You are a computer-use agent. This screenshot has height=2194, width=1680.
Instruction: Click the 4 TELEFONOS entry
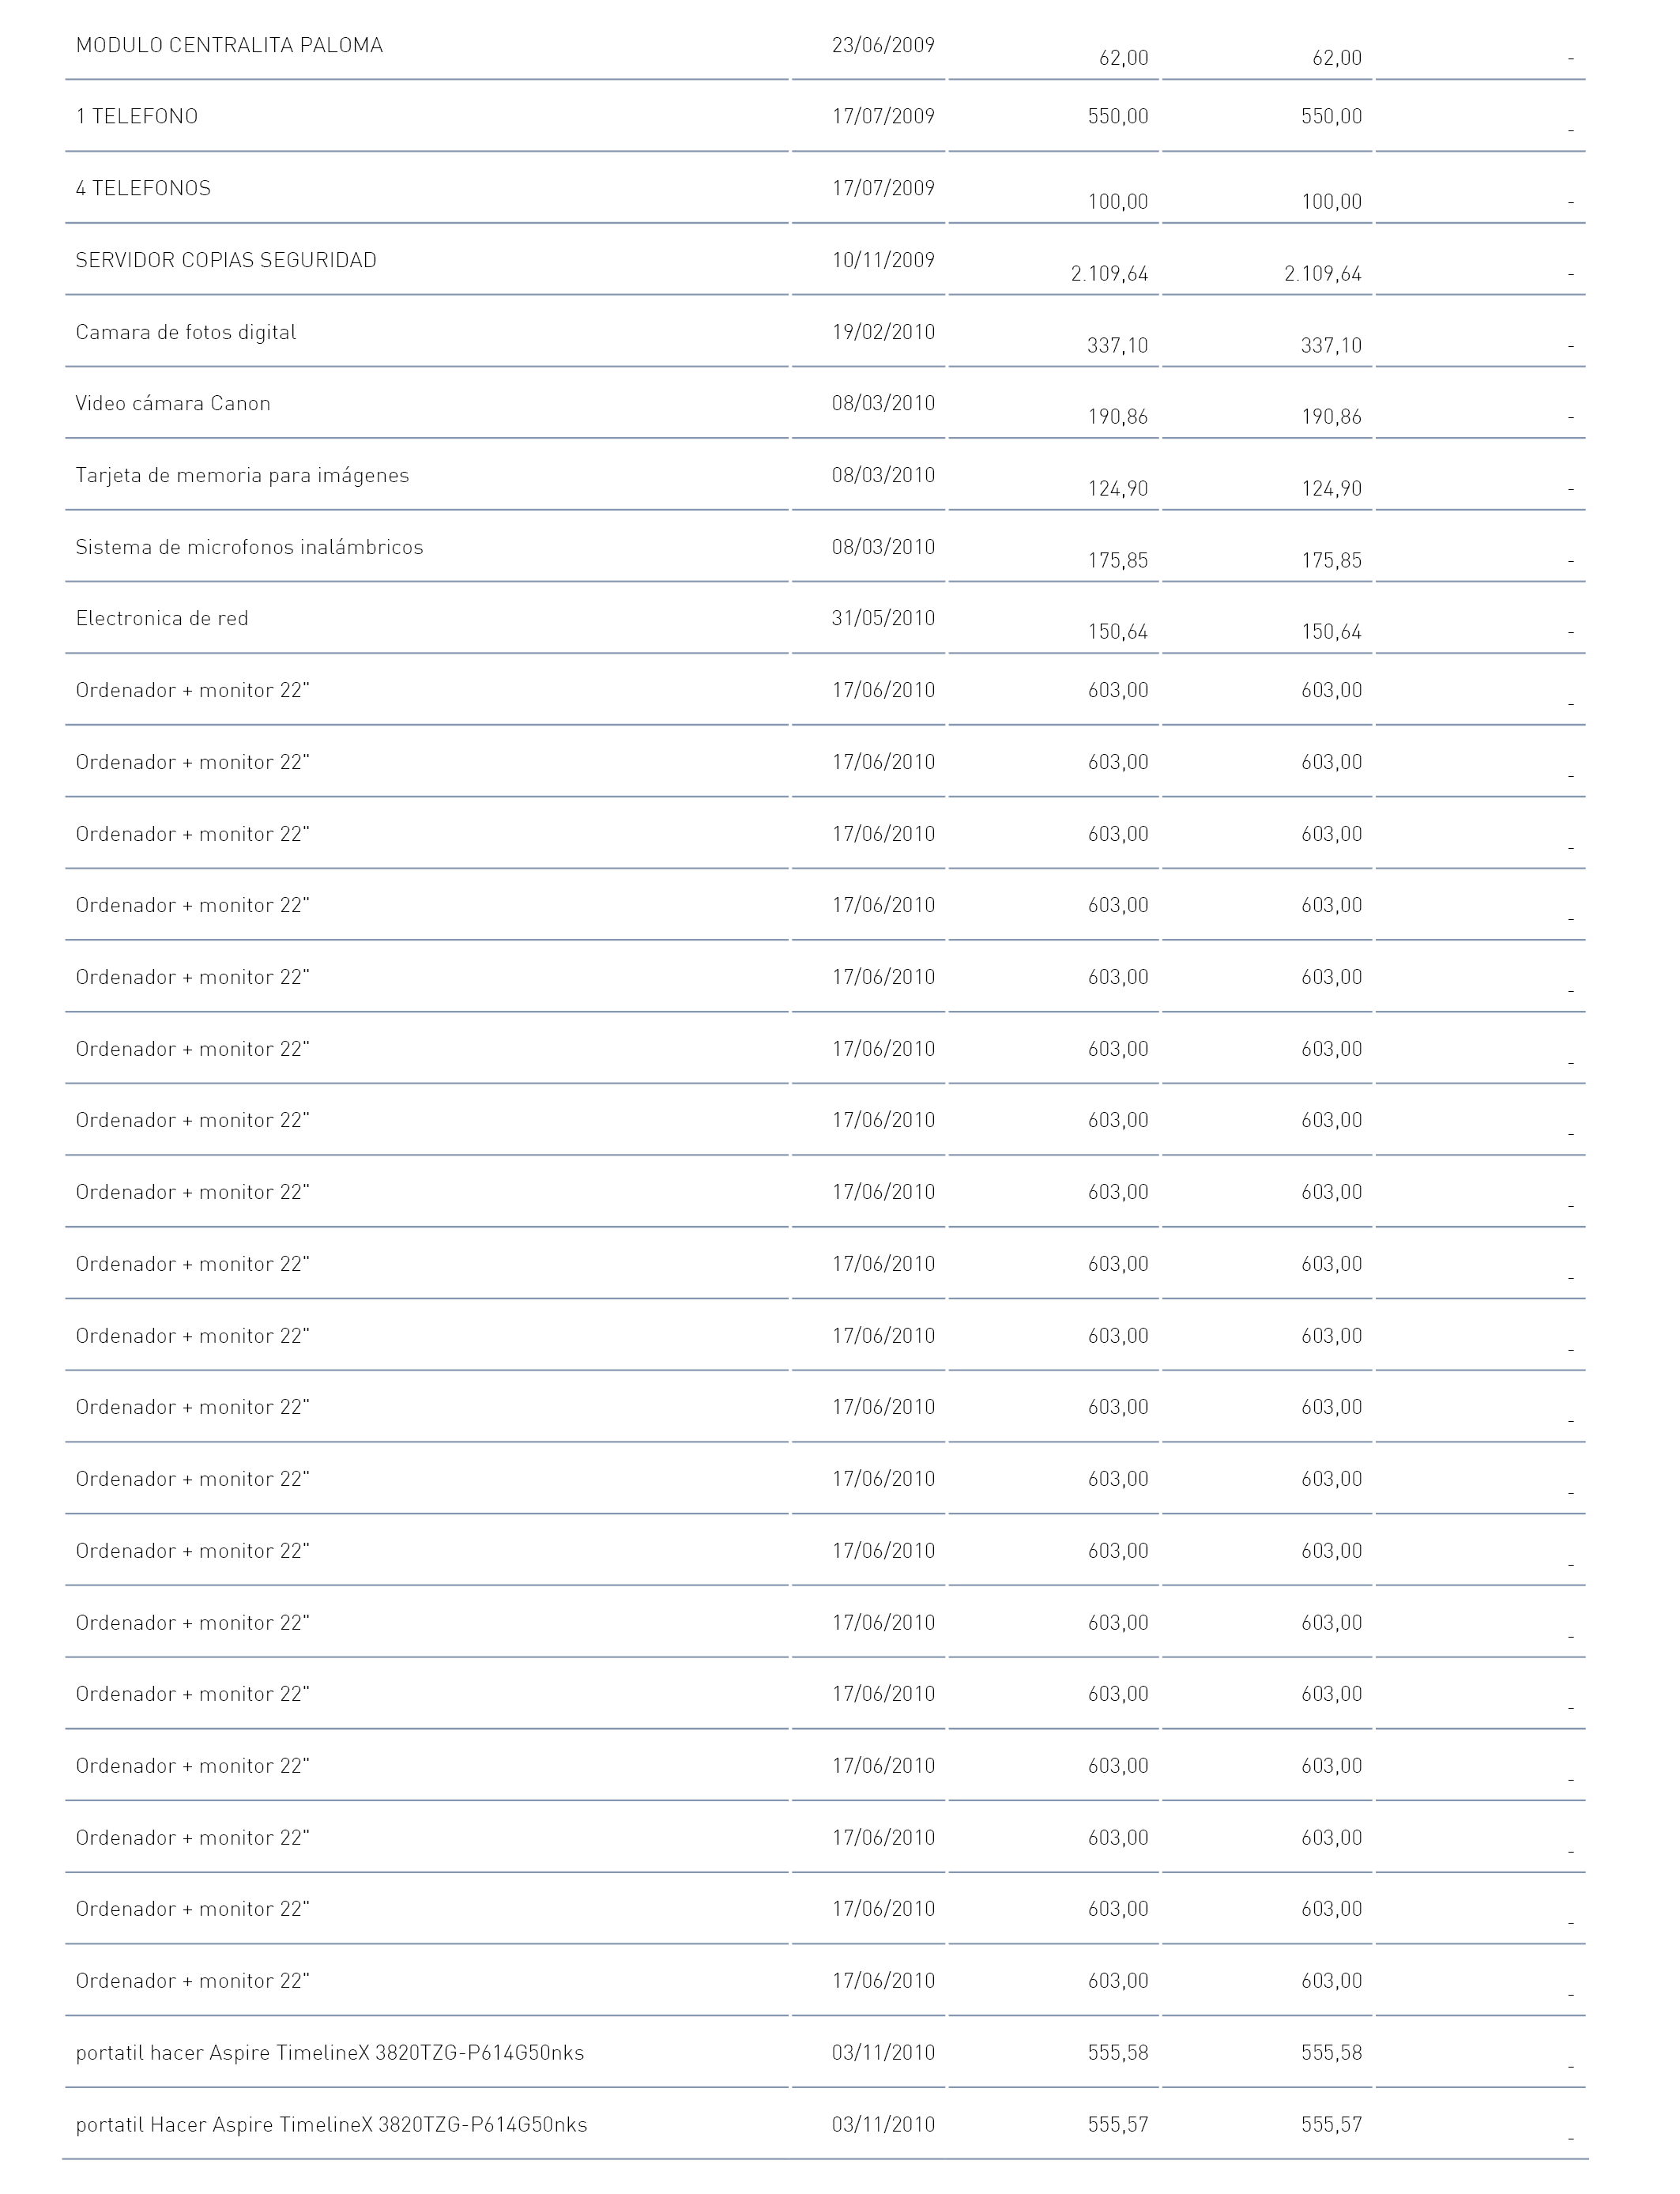point(143,189)
